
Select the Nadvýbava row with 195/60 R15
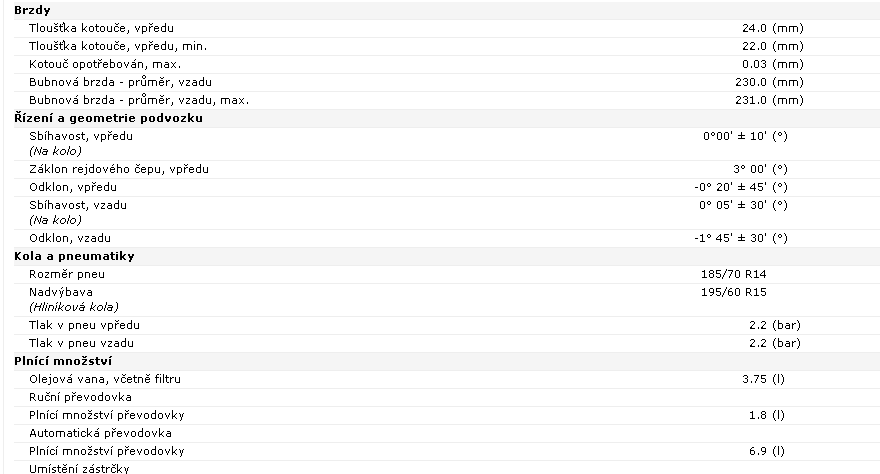click(447, 299)
